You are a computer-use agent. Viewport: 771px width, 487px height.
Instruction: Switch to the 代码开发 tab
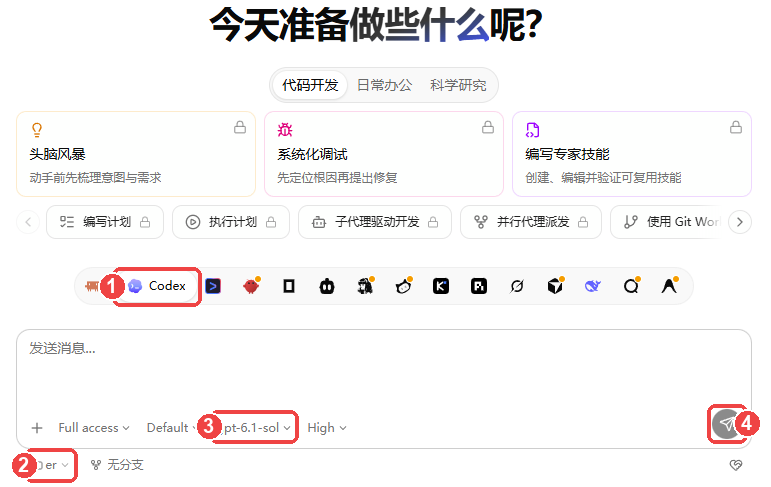tap(310, 85)
